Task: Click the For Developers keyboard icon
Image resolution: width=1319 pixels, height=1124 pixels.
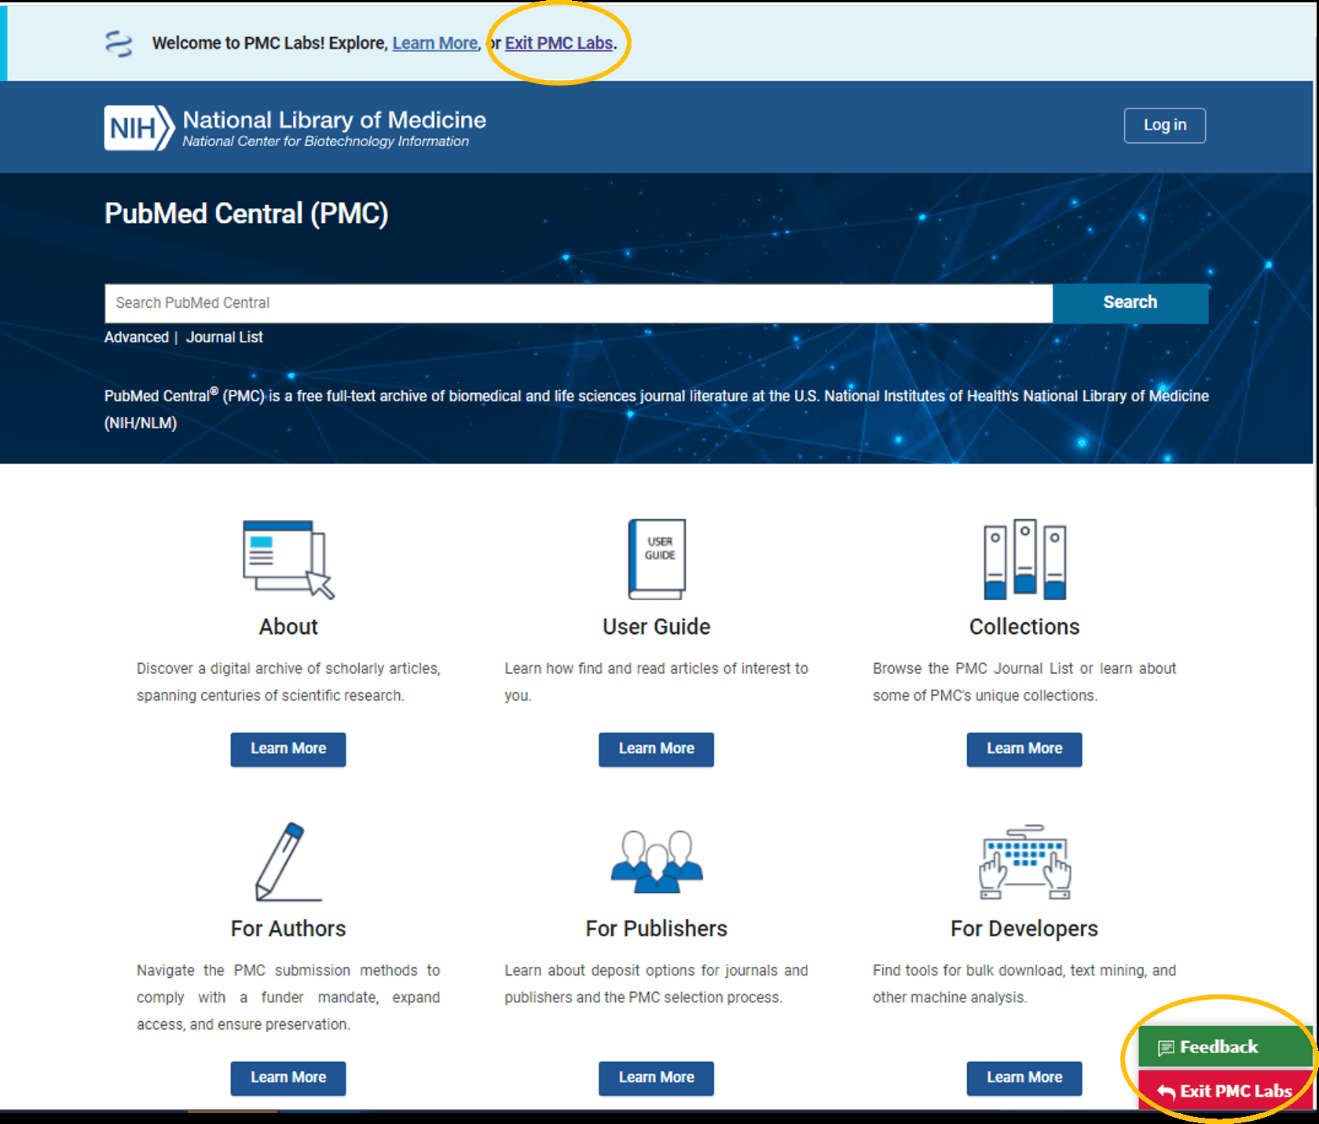Action: pos(1024,862)
